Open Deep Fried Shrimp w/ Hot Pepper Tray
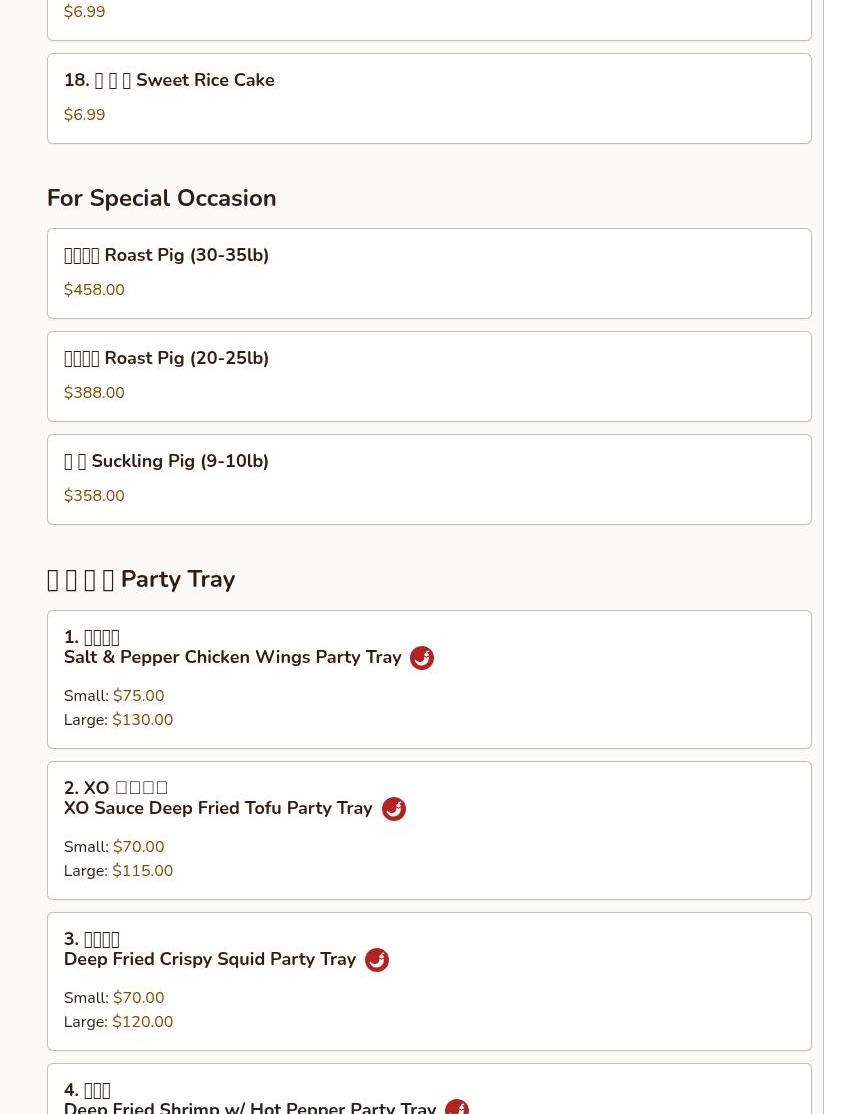 point(429,1089)
